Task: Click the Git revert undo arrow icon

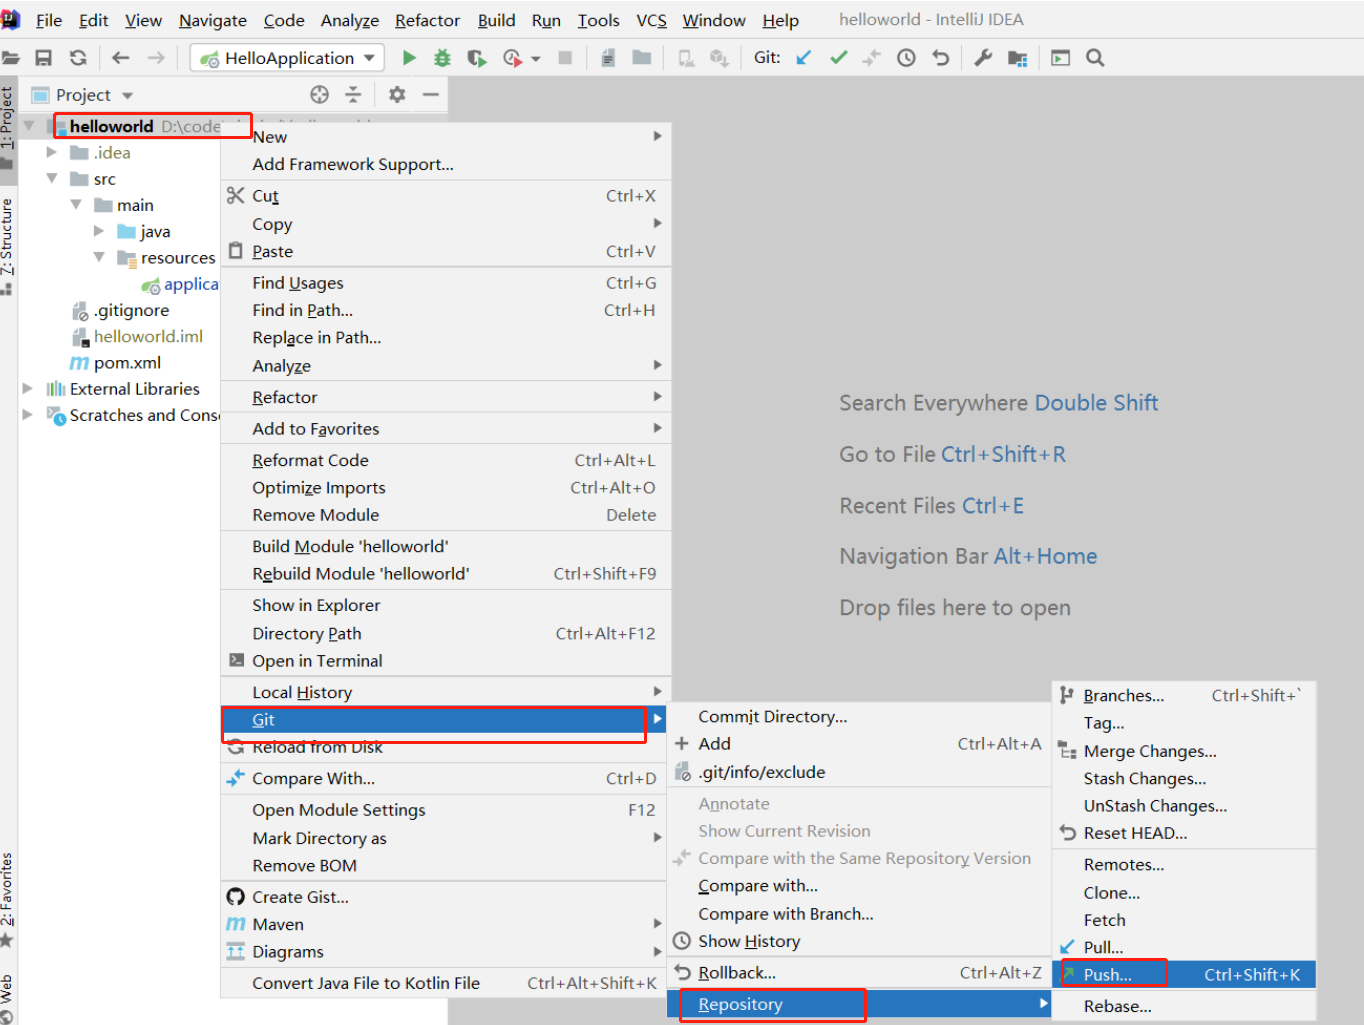Action: (940, 58)
